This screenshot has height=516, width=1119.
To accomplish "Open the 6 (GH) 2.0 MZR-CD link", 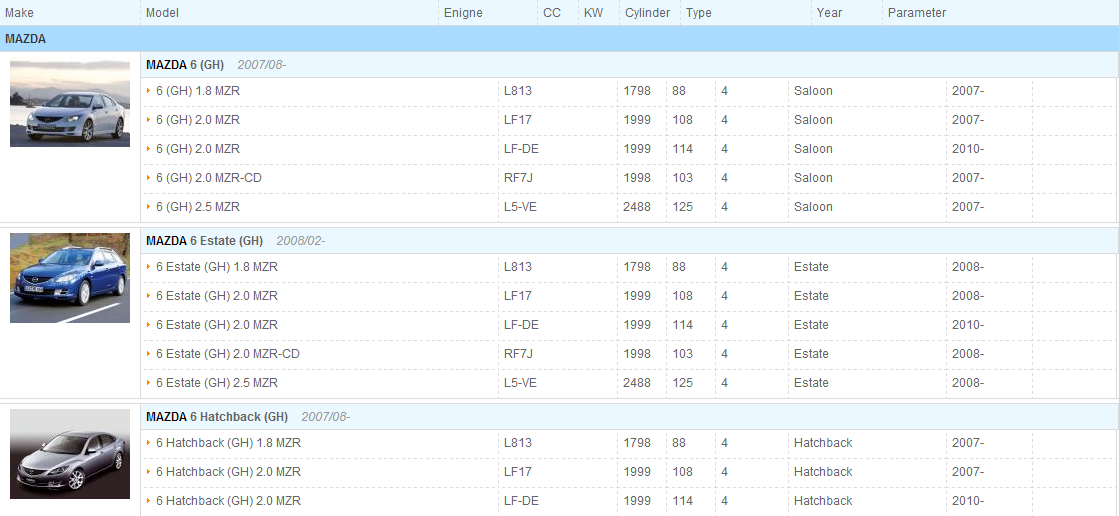I will (209, 178).
